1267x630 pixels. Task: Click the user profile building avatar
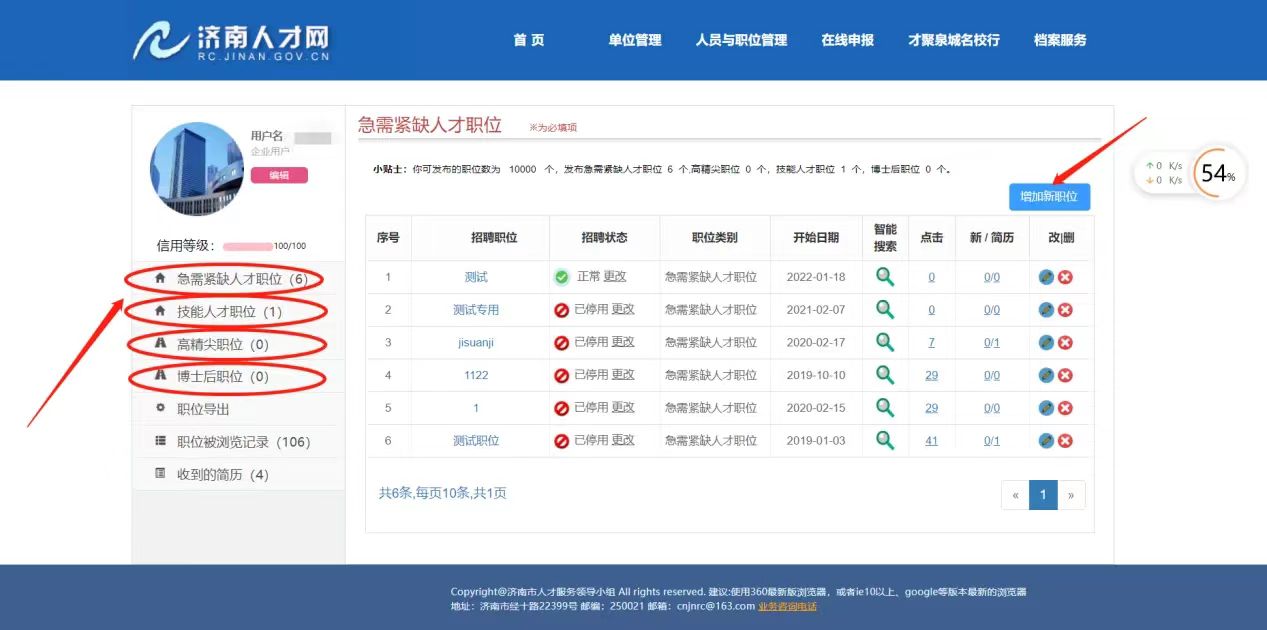(x=197, y=169)
